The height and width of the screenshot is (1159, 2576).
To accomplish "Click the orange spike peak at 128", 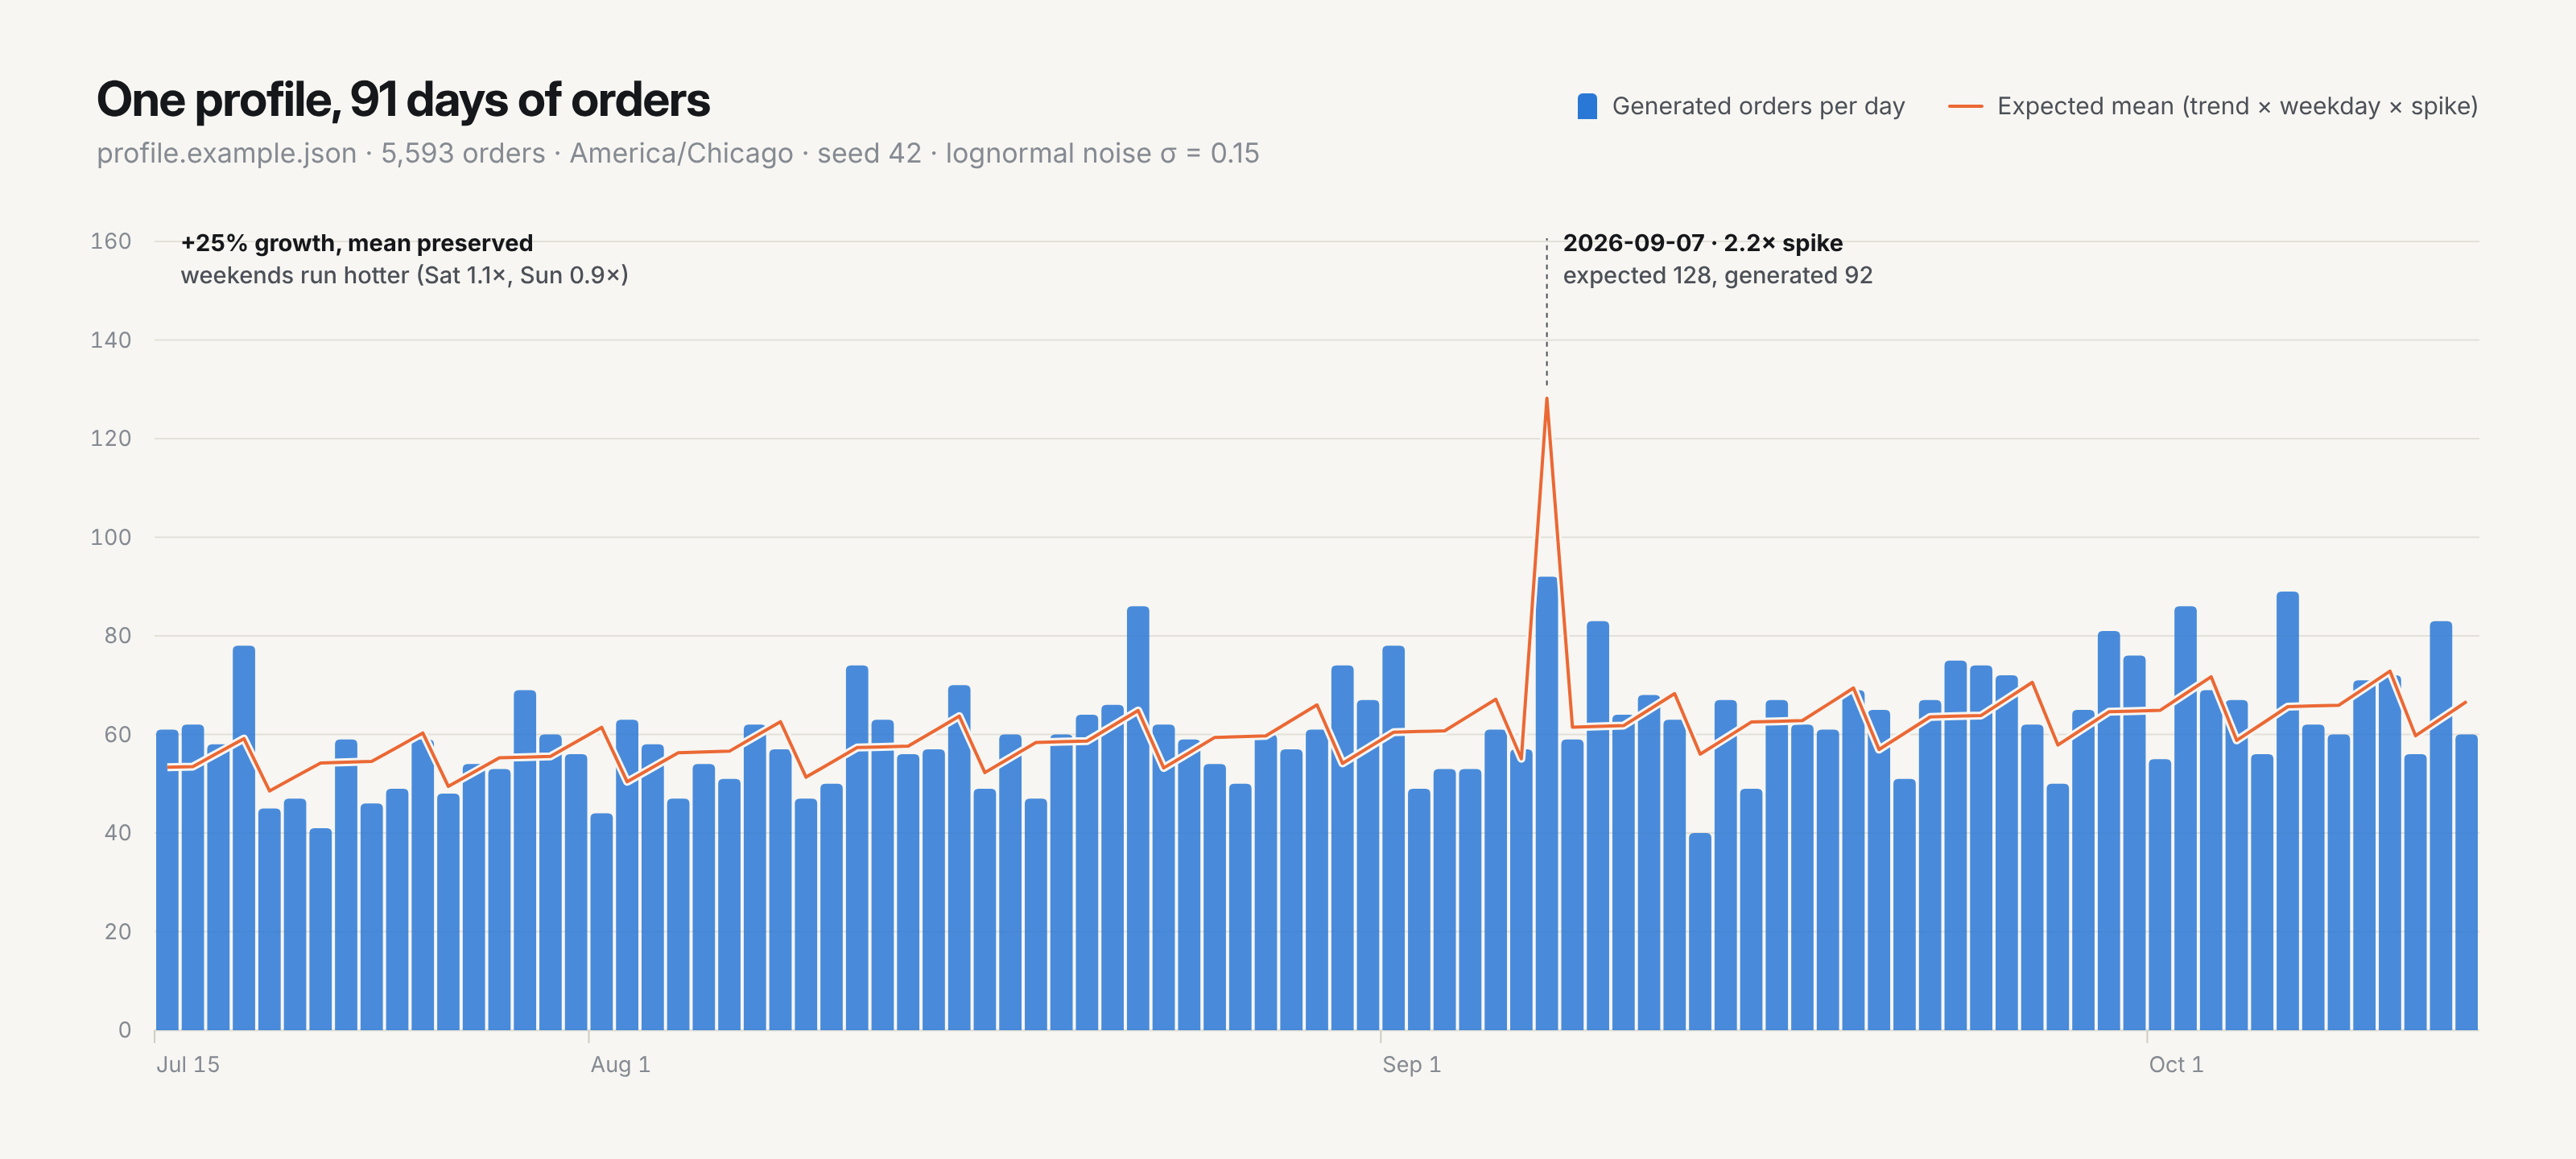I will (1546, 400).
